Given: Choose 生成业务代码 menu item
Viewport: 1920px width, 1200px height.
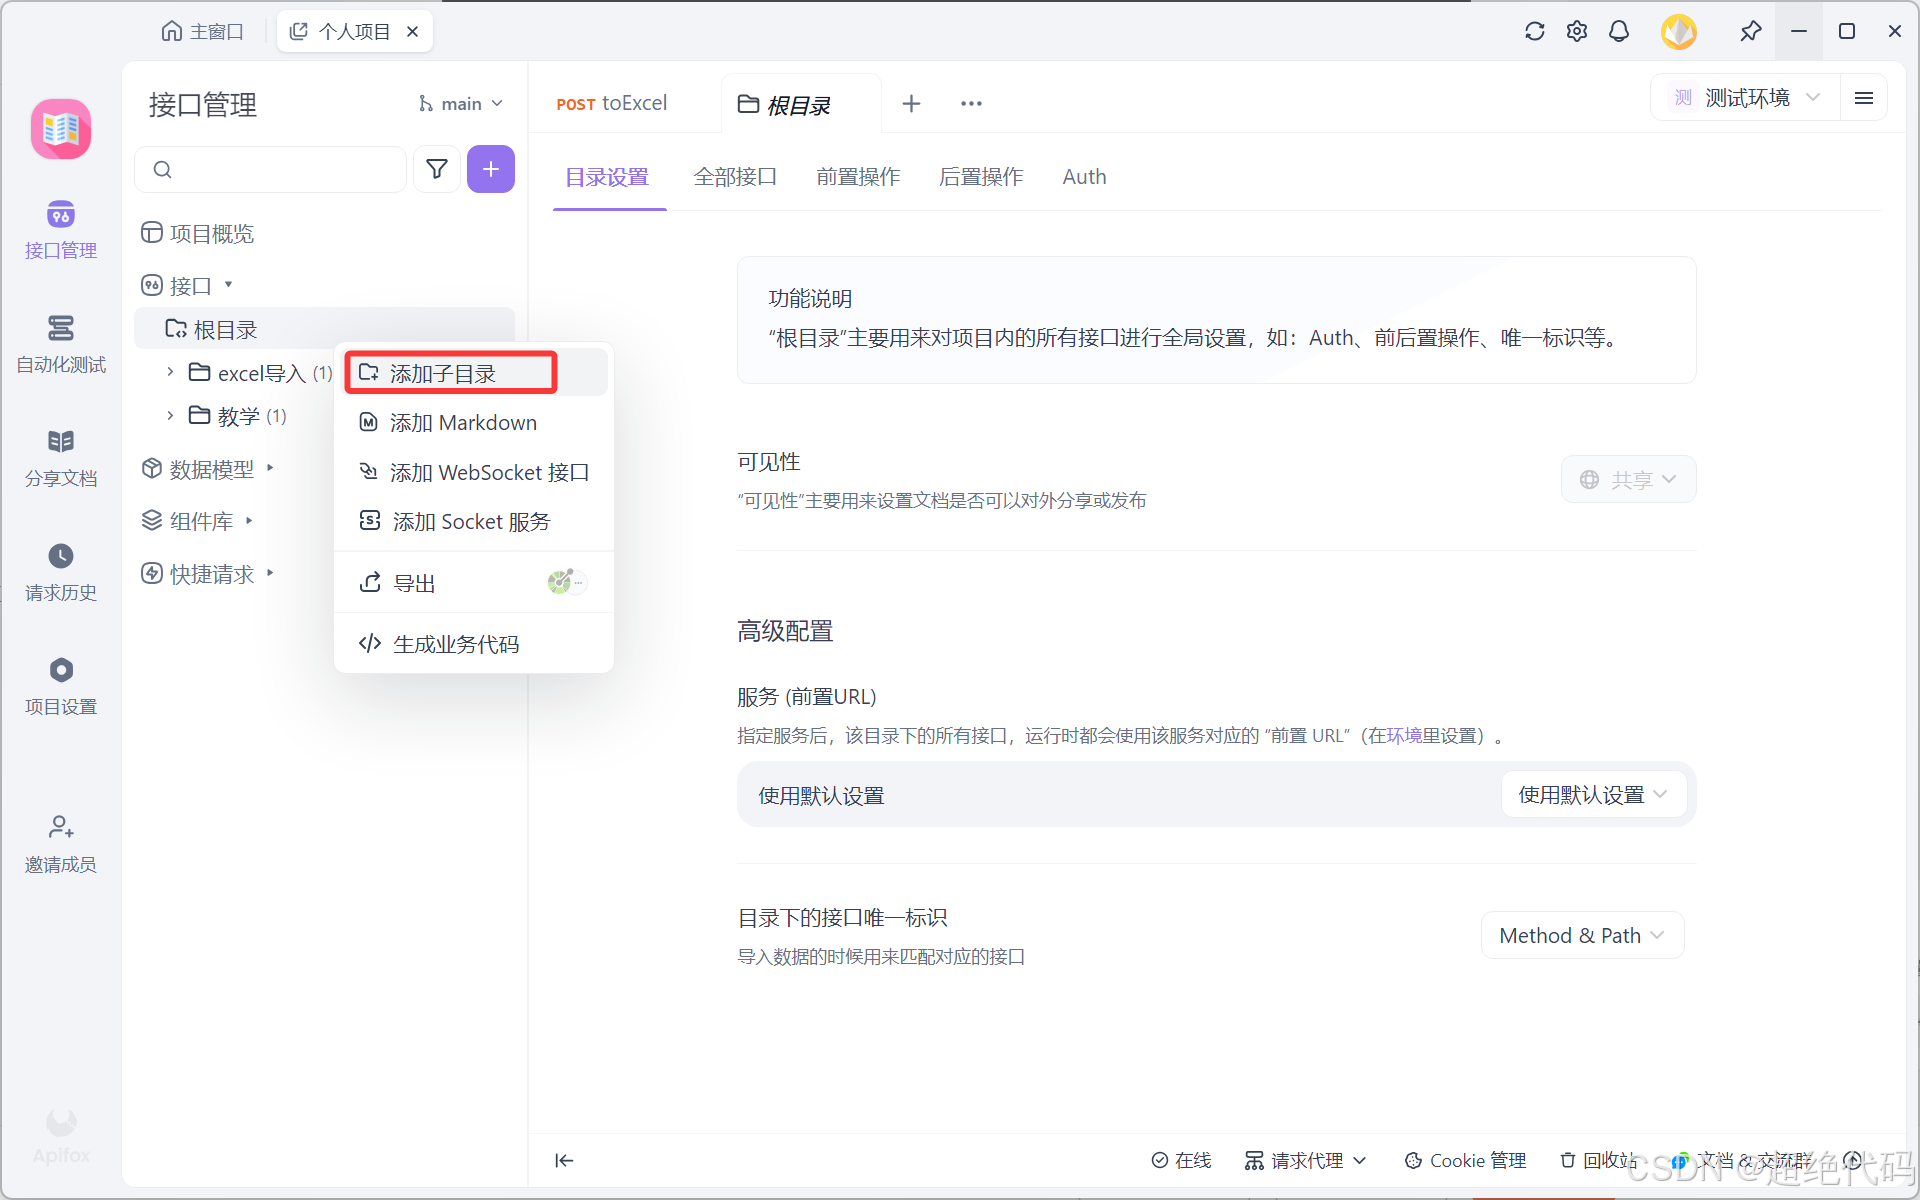Looking at the screenshot, I should coord(456,644).
